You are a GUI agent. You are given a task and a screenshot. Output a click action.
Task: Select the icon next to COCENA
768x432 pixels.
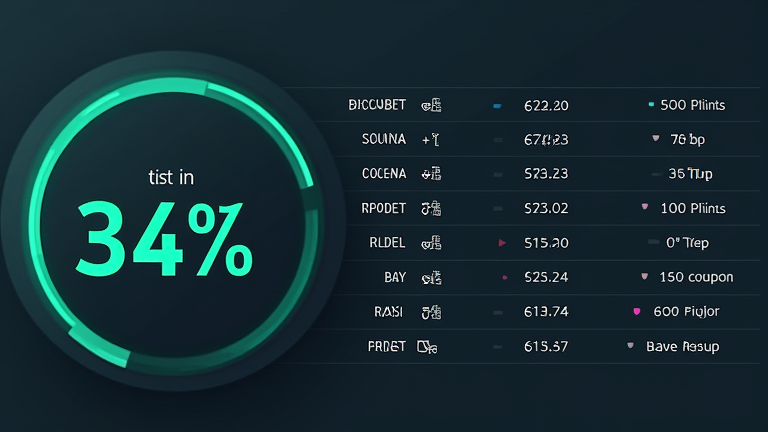coord(431,174)
